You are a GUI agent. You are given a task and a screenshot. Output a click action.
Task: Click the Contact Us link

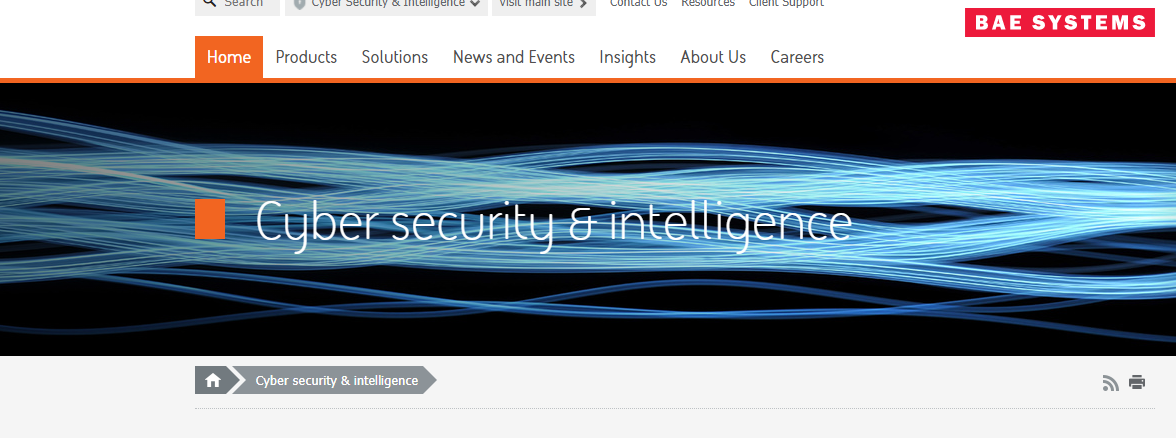click(638, 4)
